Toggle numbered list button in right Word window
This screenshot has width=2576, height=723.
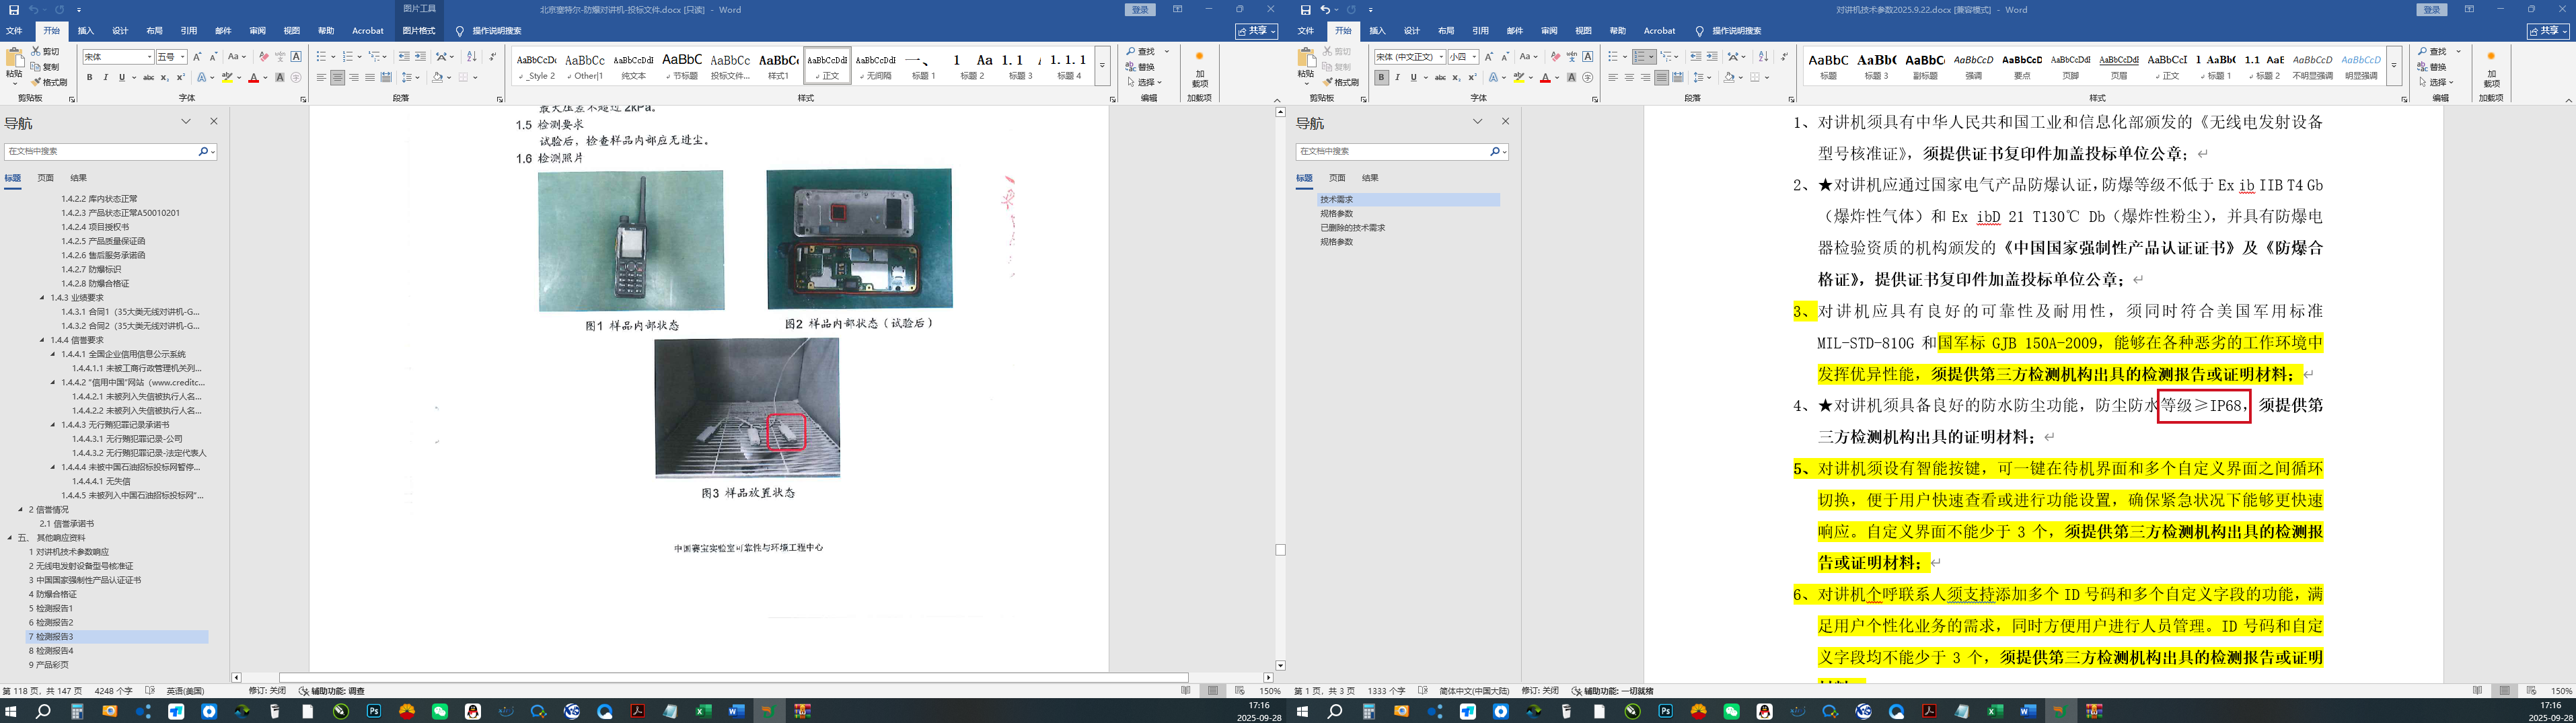click(x=1639, y=57)
